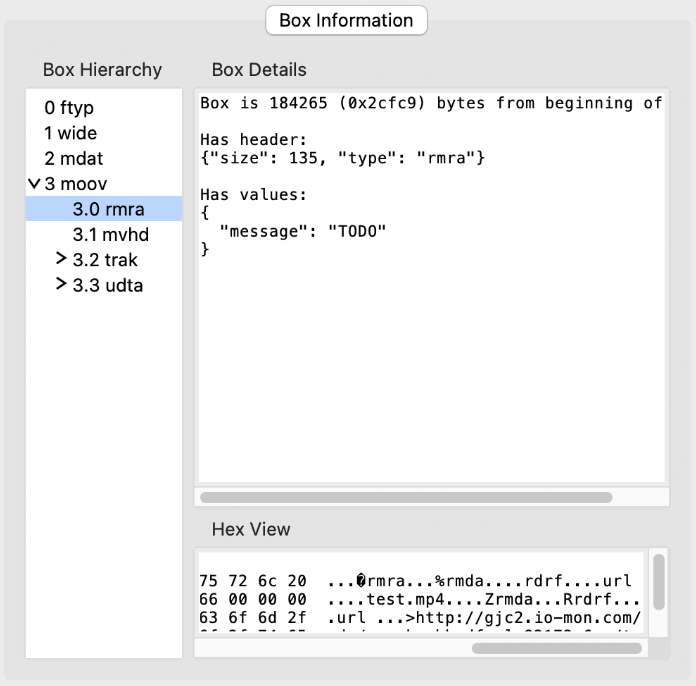Click the "message": "TODO" value line
The height and width of the screenshot is (686, 696).
302,231
